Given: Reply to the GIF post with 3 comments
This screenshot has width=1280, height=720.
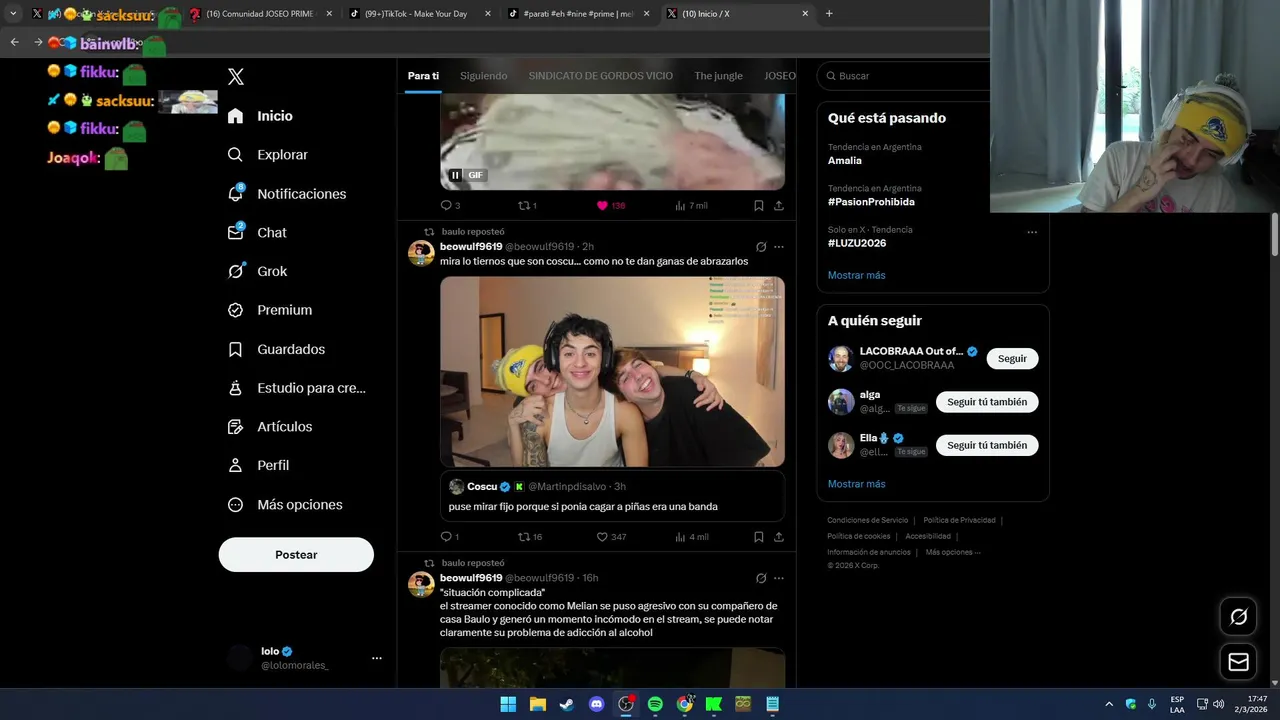Looking at the screenshot, I should [x=450, y=205].
